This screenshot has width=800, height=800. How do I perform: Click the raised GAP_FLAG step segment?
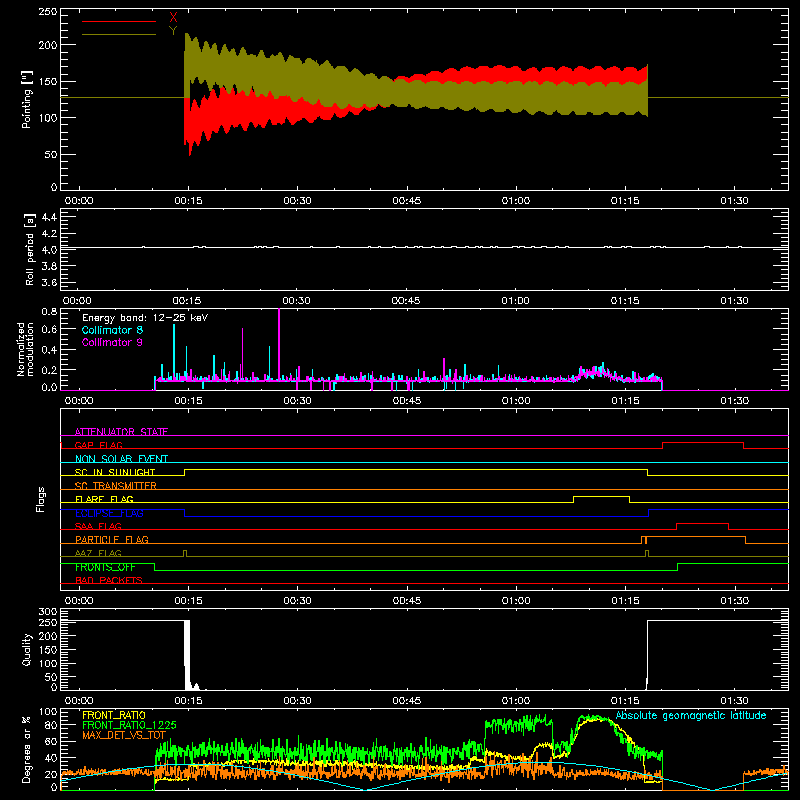click(x=703, y=443)
